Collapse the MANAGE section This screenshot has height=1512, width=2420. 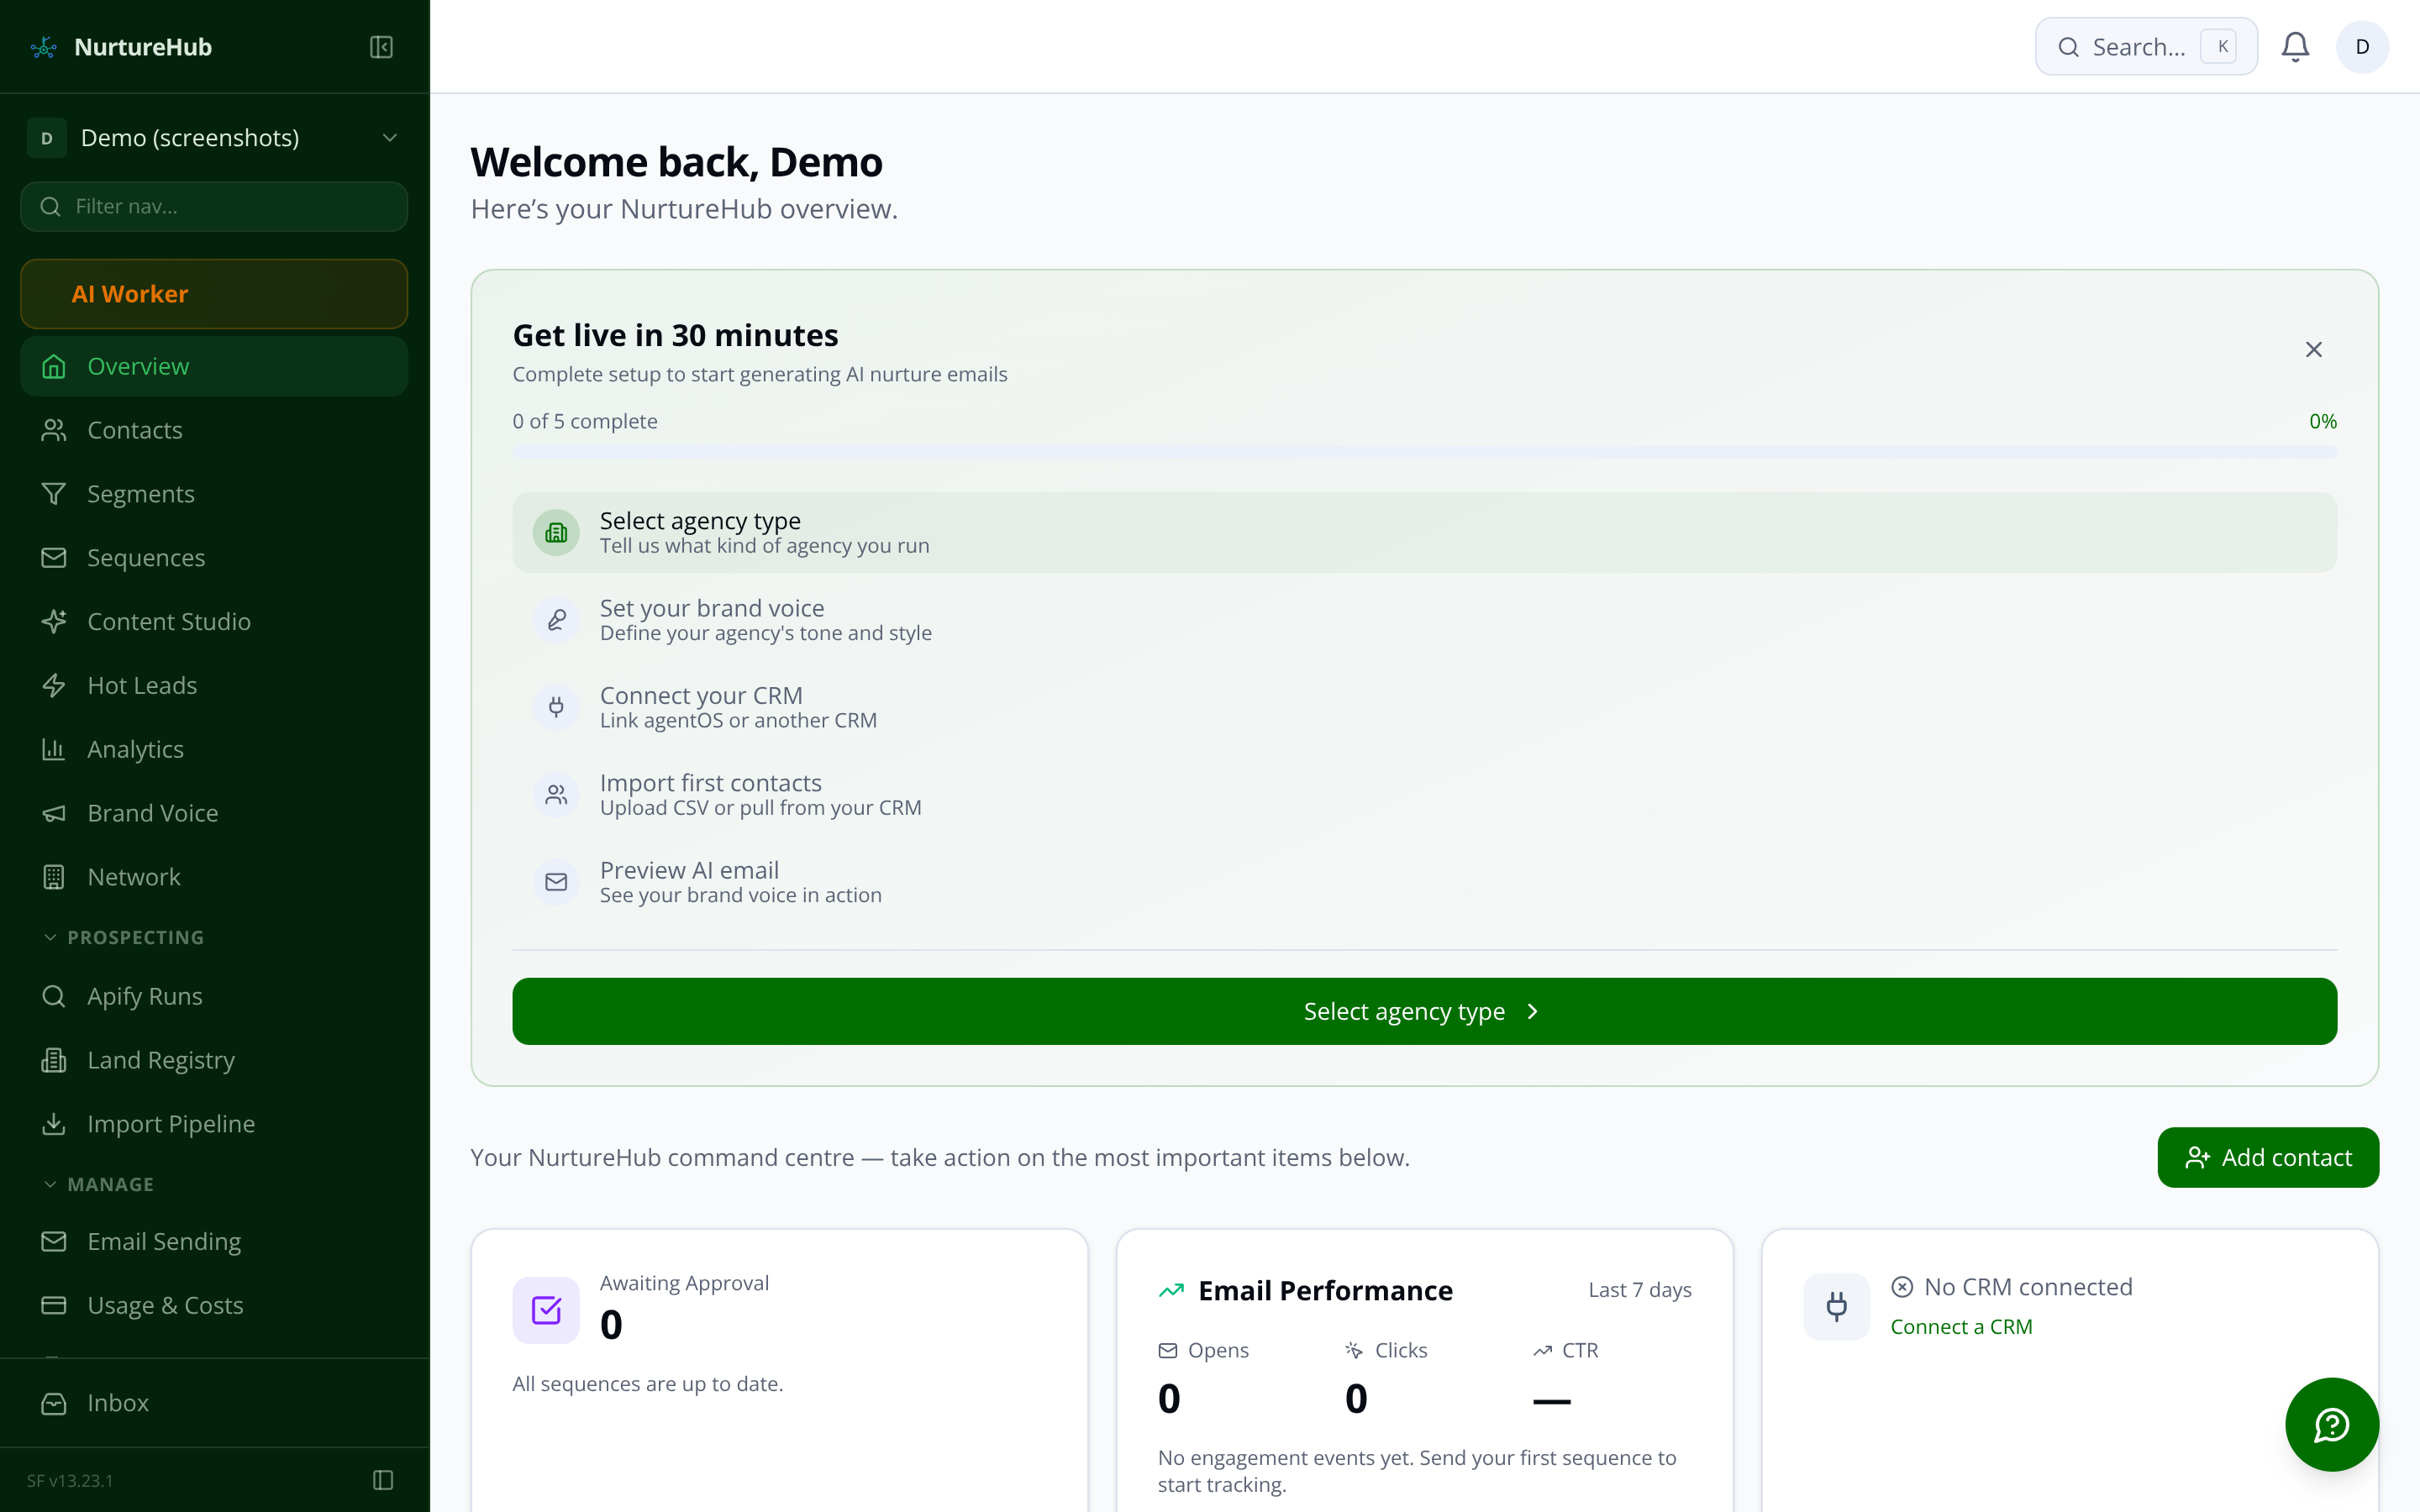pos(100,1184)
